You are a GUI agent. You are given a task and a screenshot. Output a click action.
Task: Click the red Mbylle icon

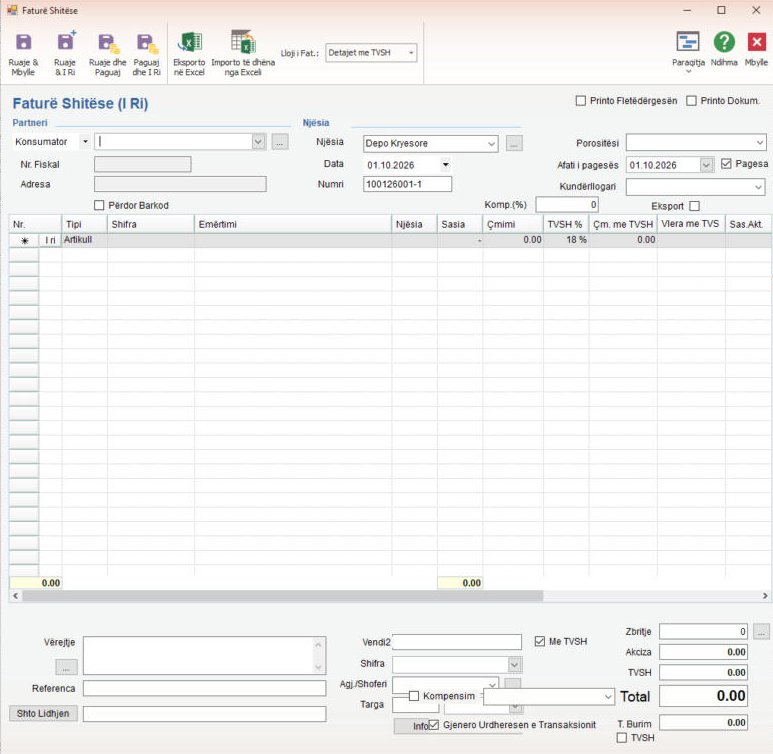(x=756, y=42)
